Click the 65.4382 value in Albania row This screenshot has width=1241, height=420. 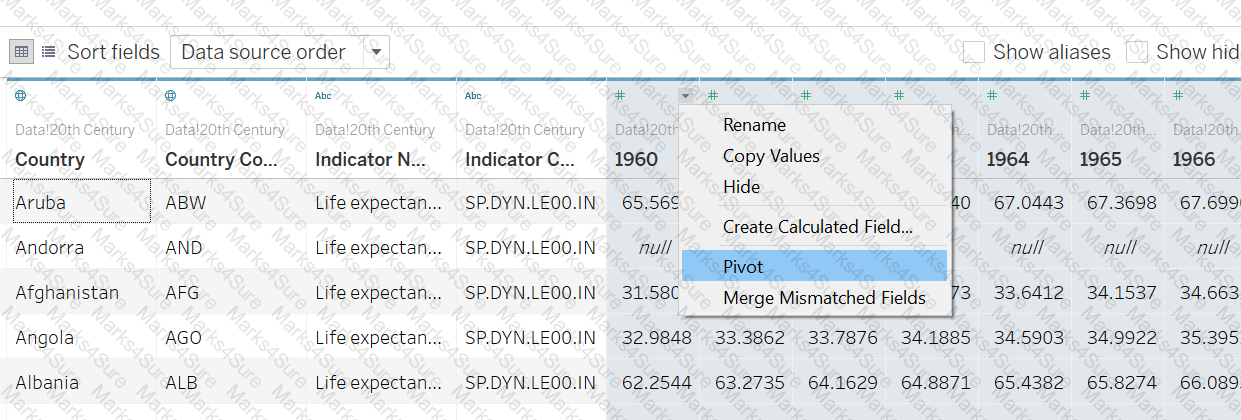pos(1029,382)
